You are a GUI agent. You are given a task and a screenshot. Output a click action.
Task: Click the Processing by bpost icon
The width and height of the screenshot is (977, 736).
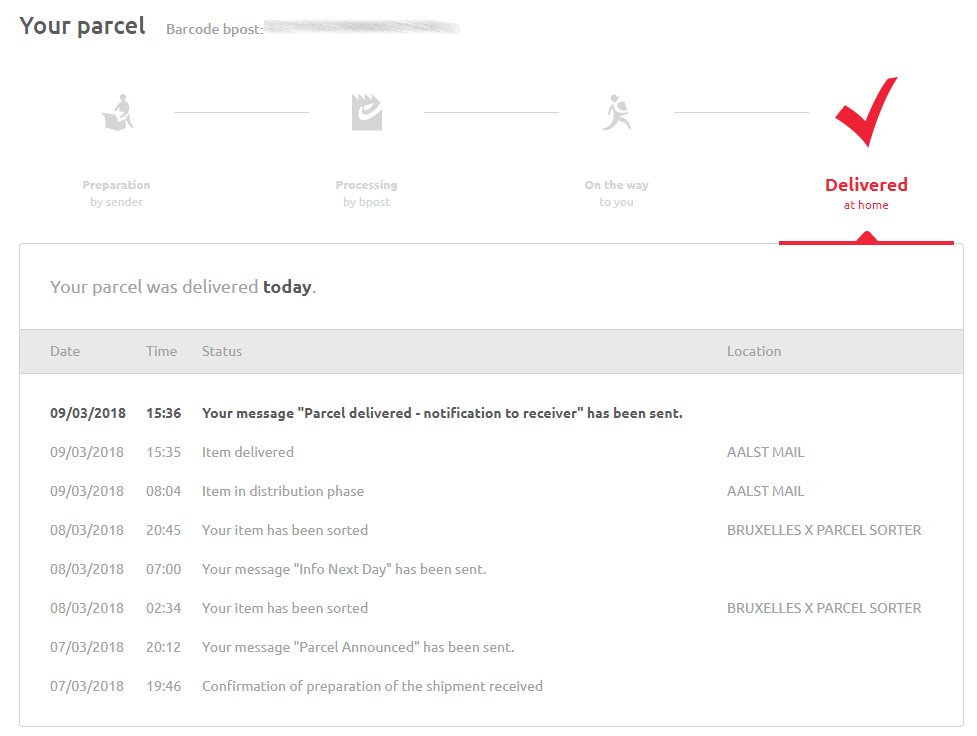(366, 112)
